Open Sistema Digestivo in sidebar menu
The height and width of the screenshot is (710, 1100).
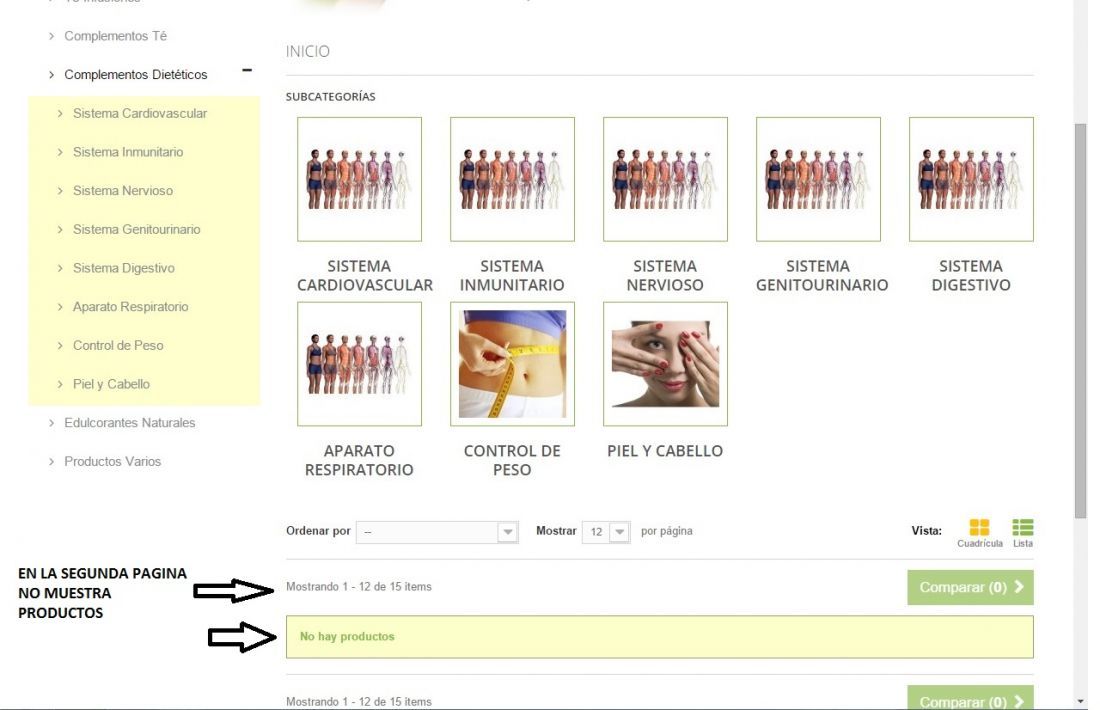click(123, 267)
